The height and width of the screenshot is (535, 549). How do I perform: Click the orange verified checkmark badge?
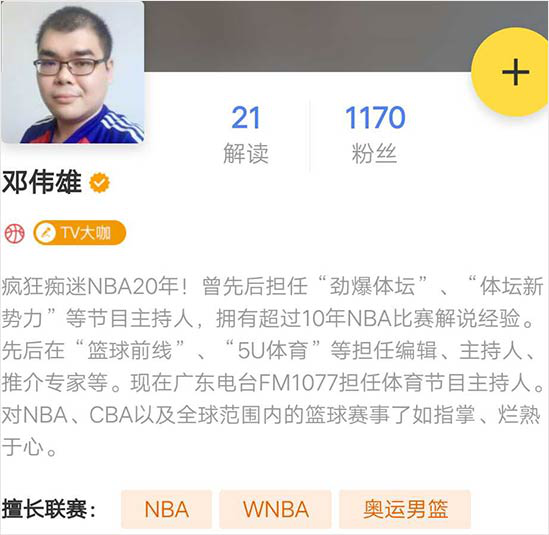tap(99, 182)
